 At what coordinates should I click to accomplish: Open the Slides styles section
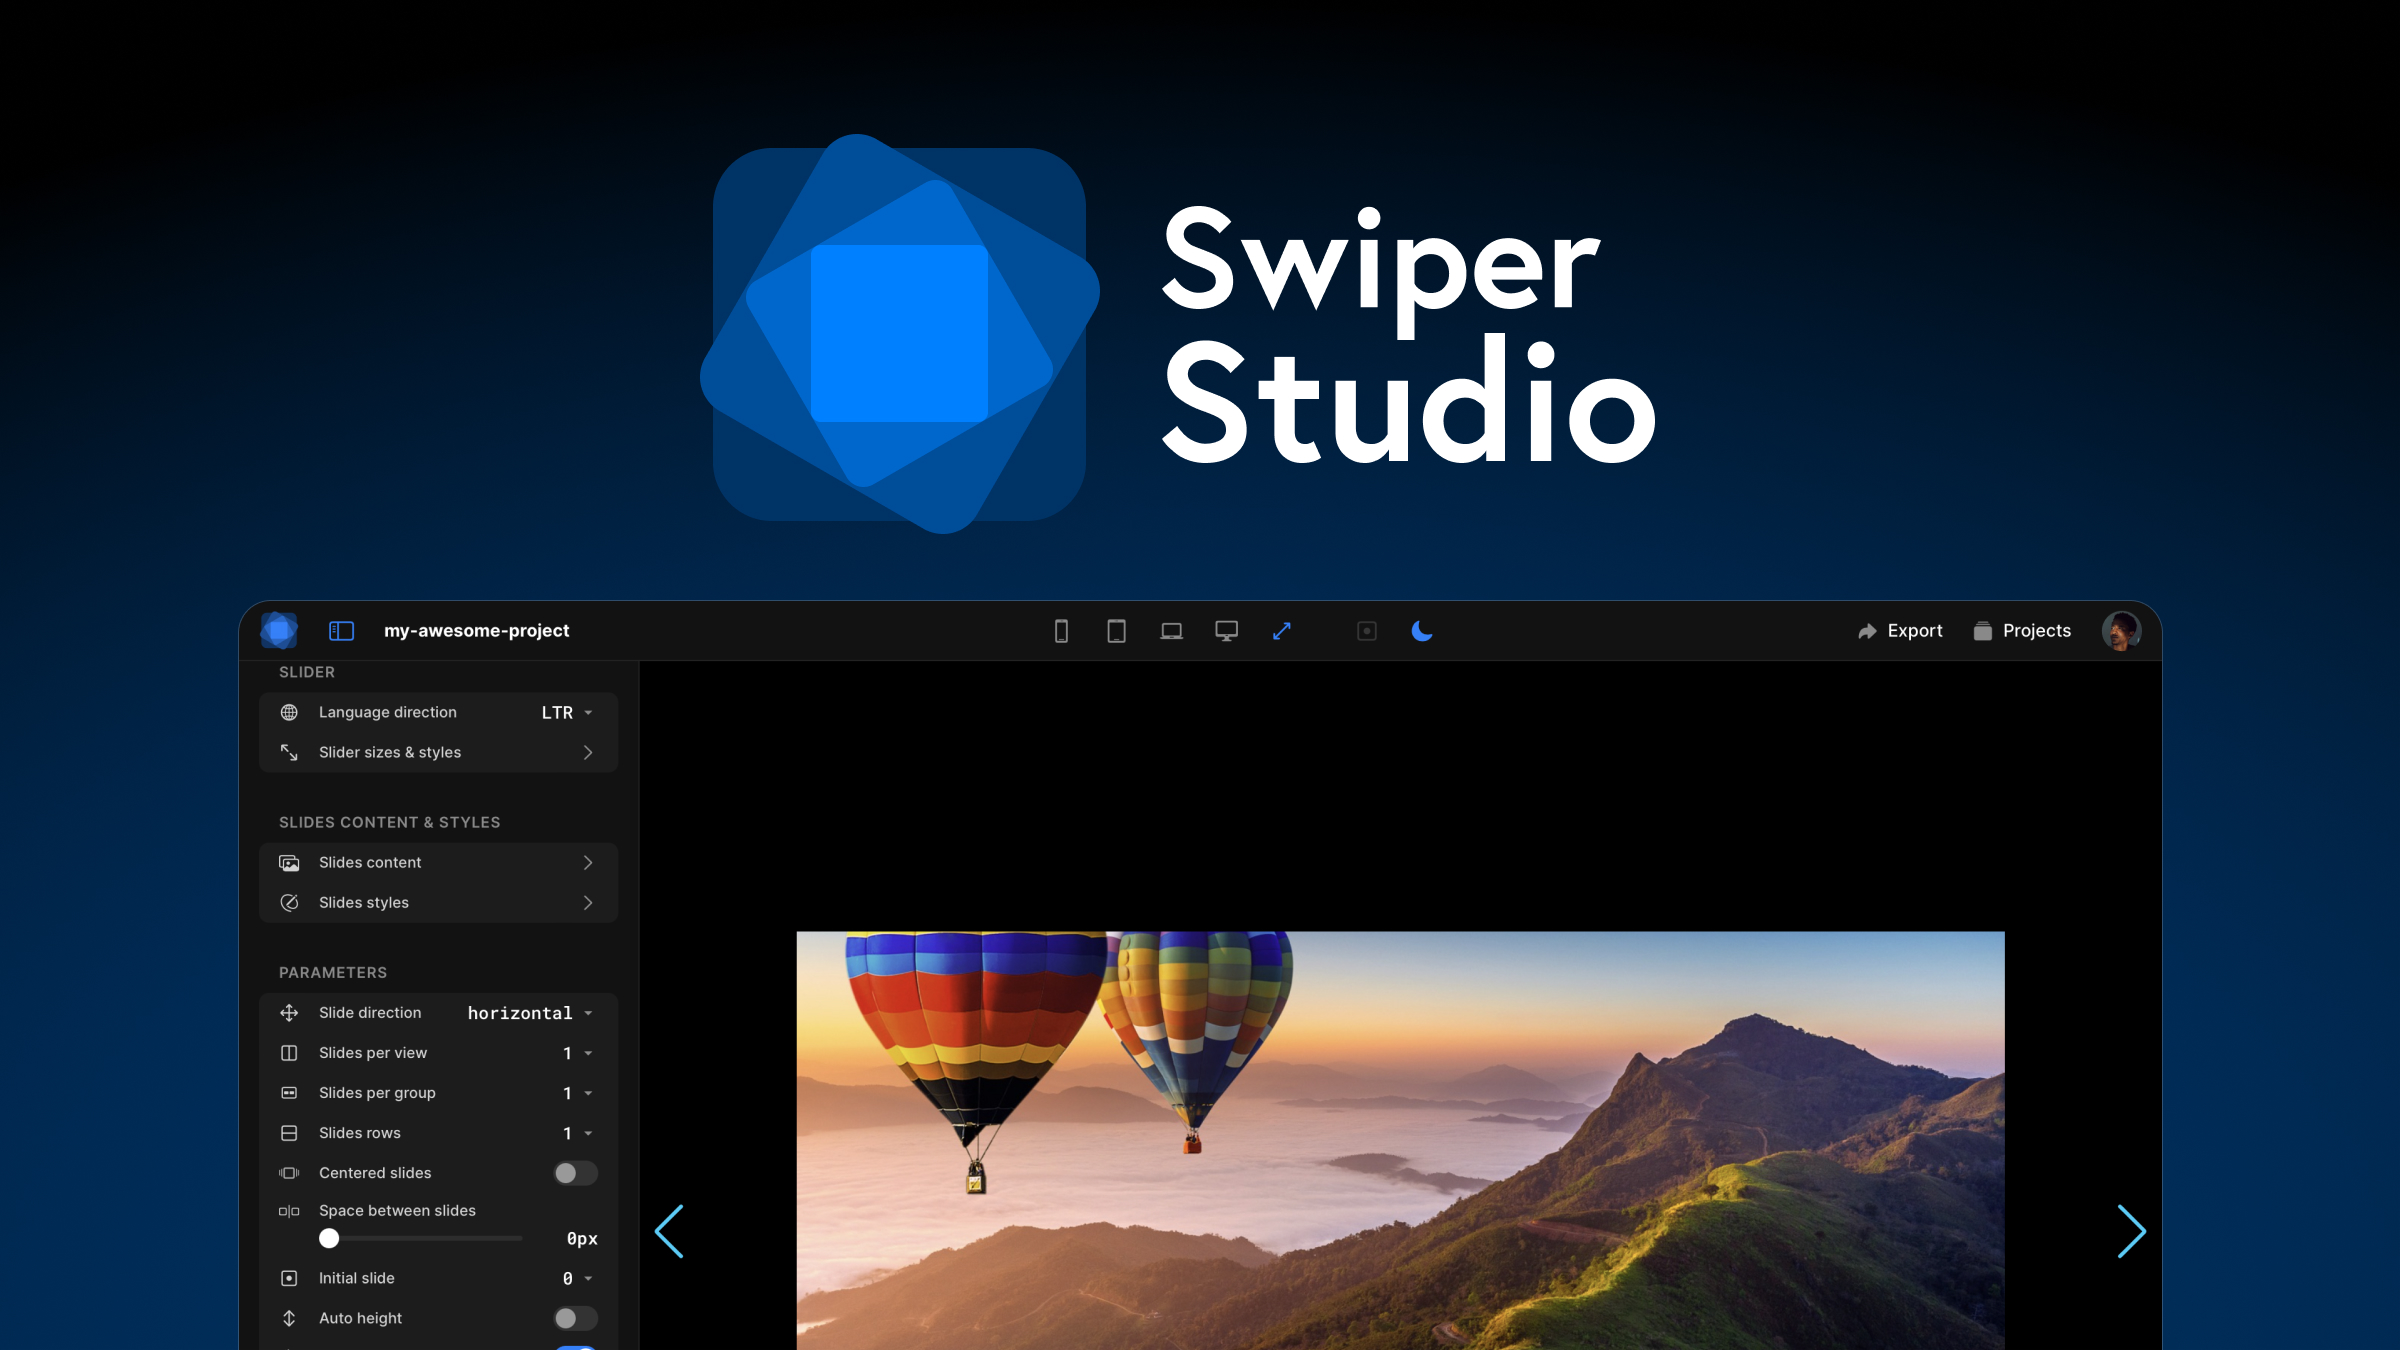[x=438, y=902]
